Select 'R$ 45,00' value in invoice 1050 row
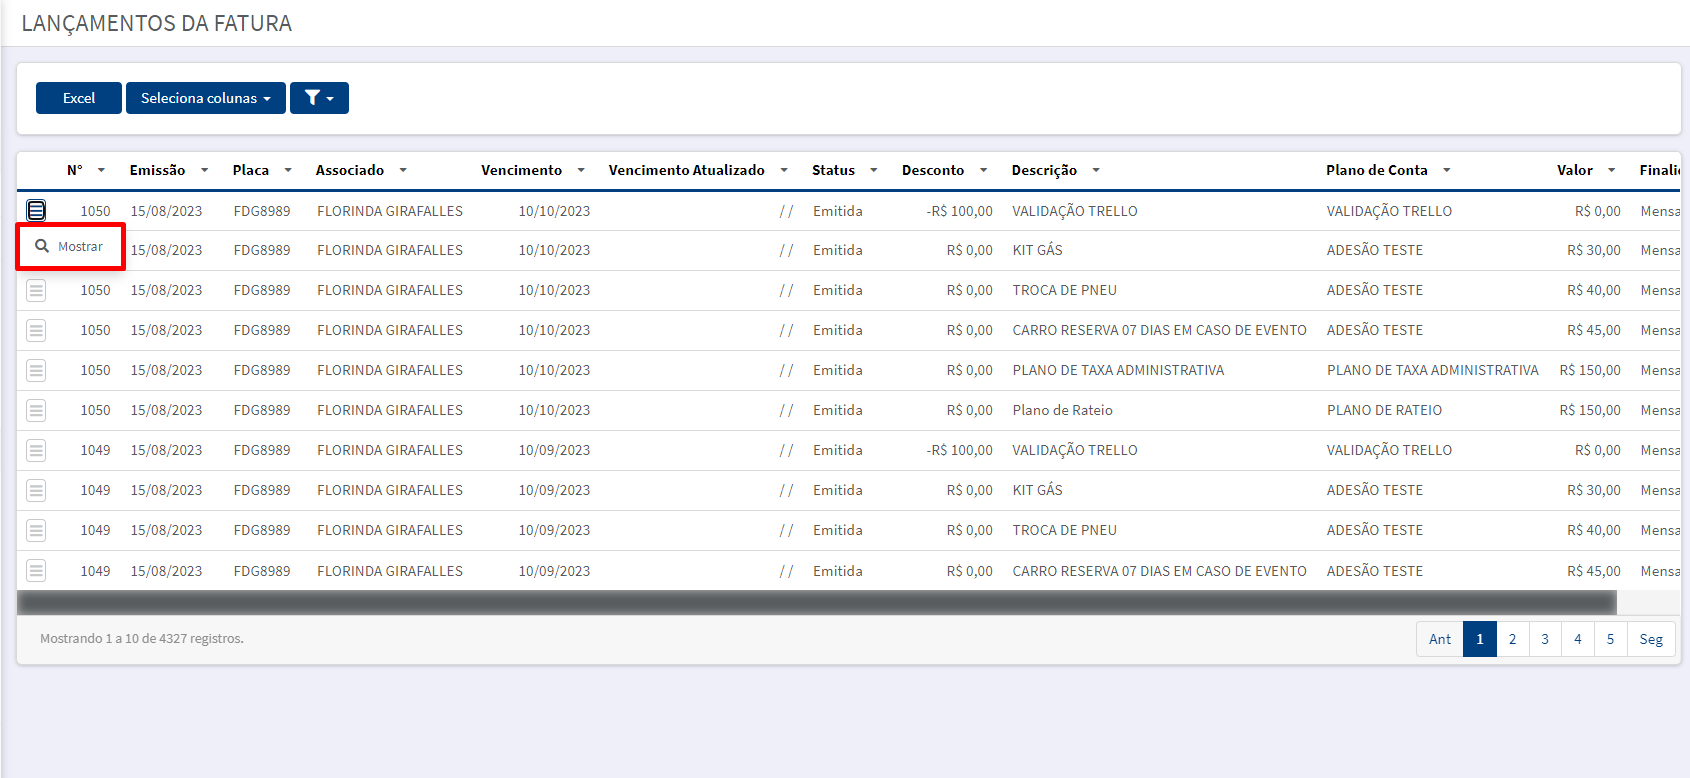The image size is (1690, 778). coord(1594,330)
